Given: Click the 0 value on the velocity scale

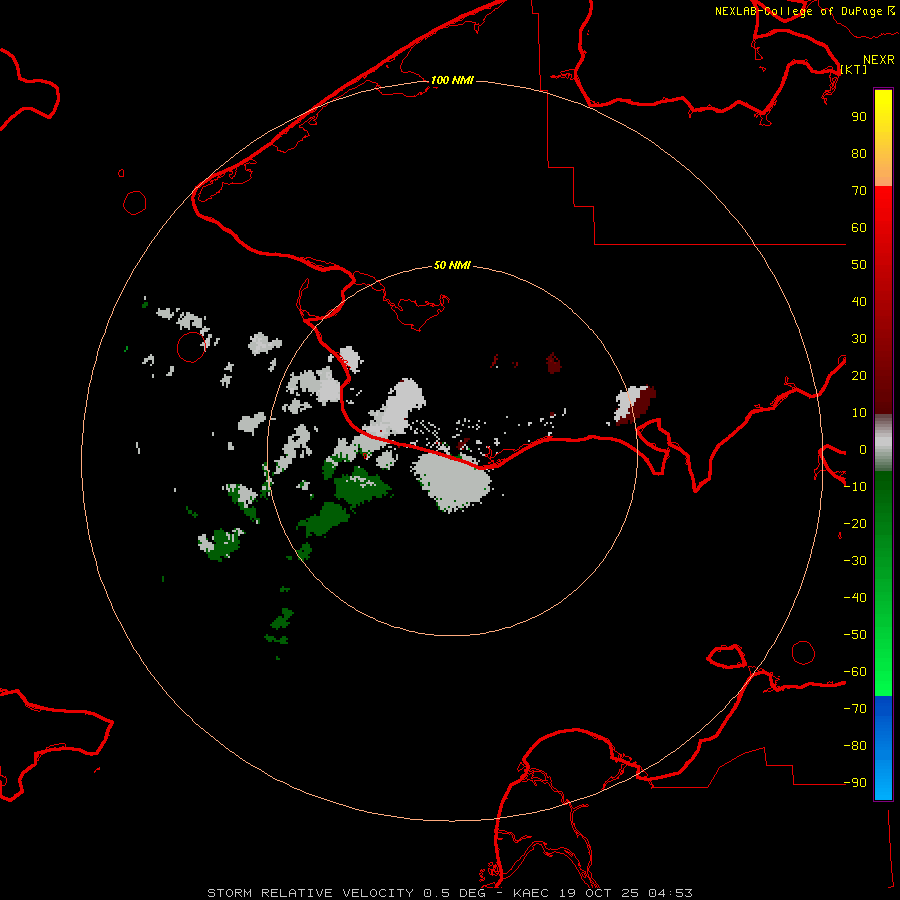Looking at the screenshot, I should coord(863,450).
